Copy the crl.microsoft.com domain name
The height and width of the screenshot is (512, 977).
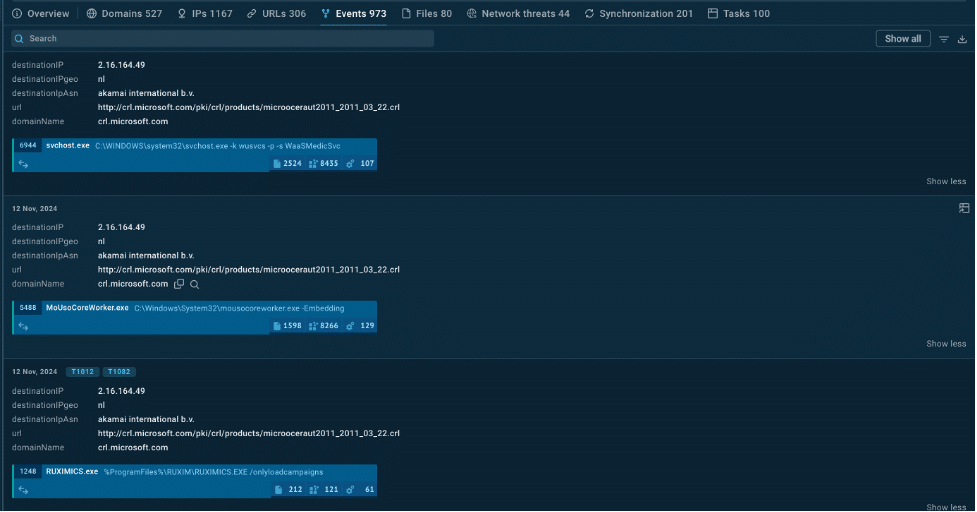point(180,284)
